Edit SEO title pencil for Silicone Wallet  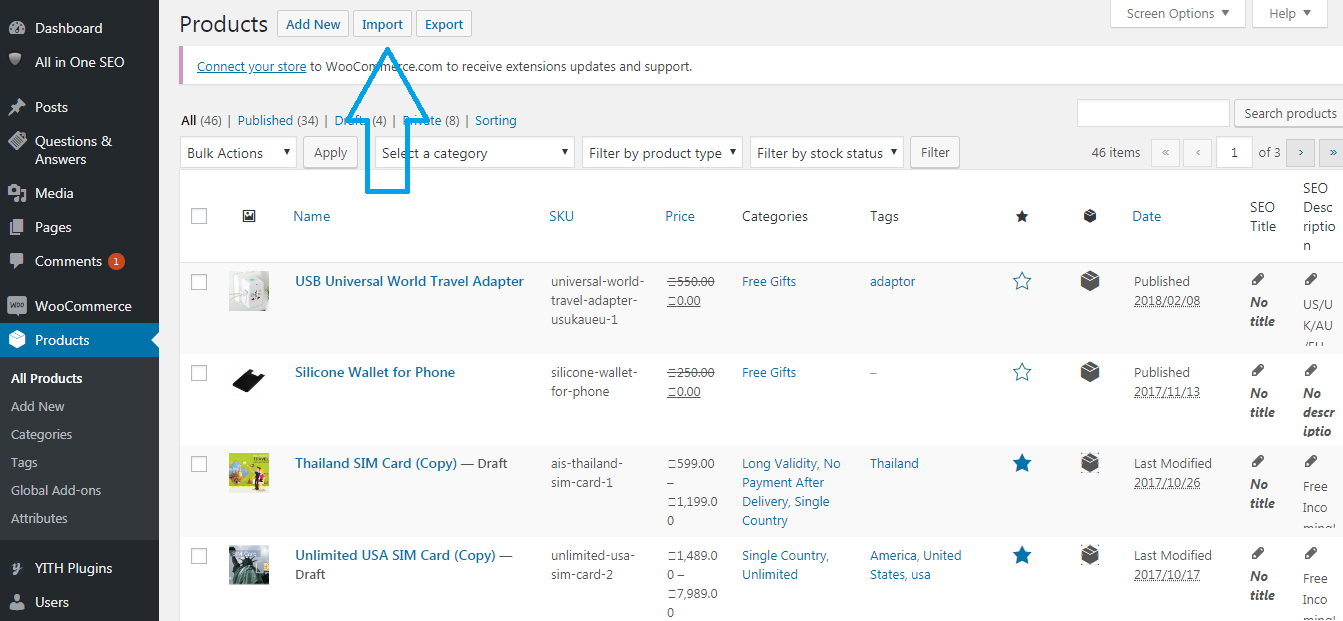point(1257,371)
